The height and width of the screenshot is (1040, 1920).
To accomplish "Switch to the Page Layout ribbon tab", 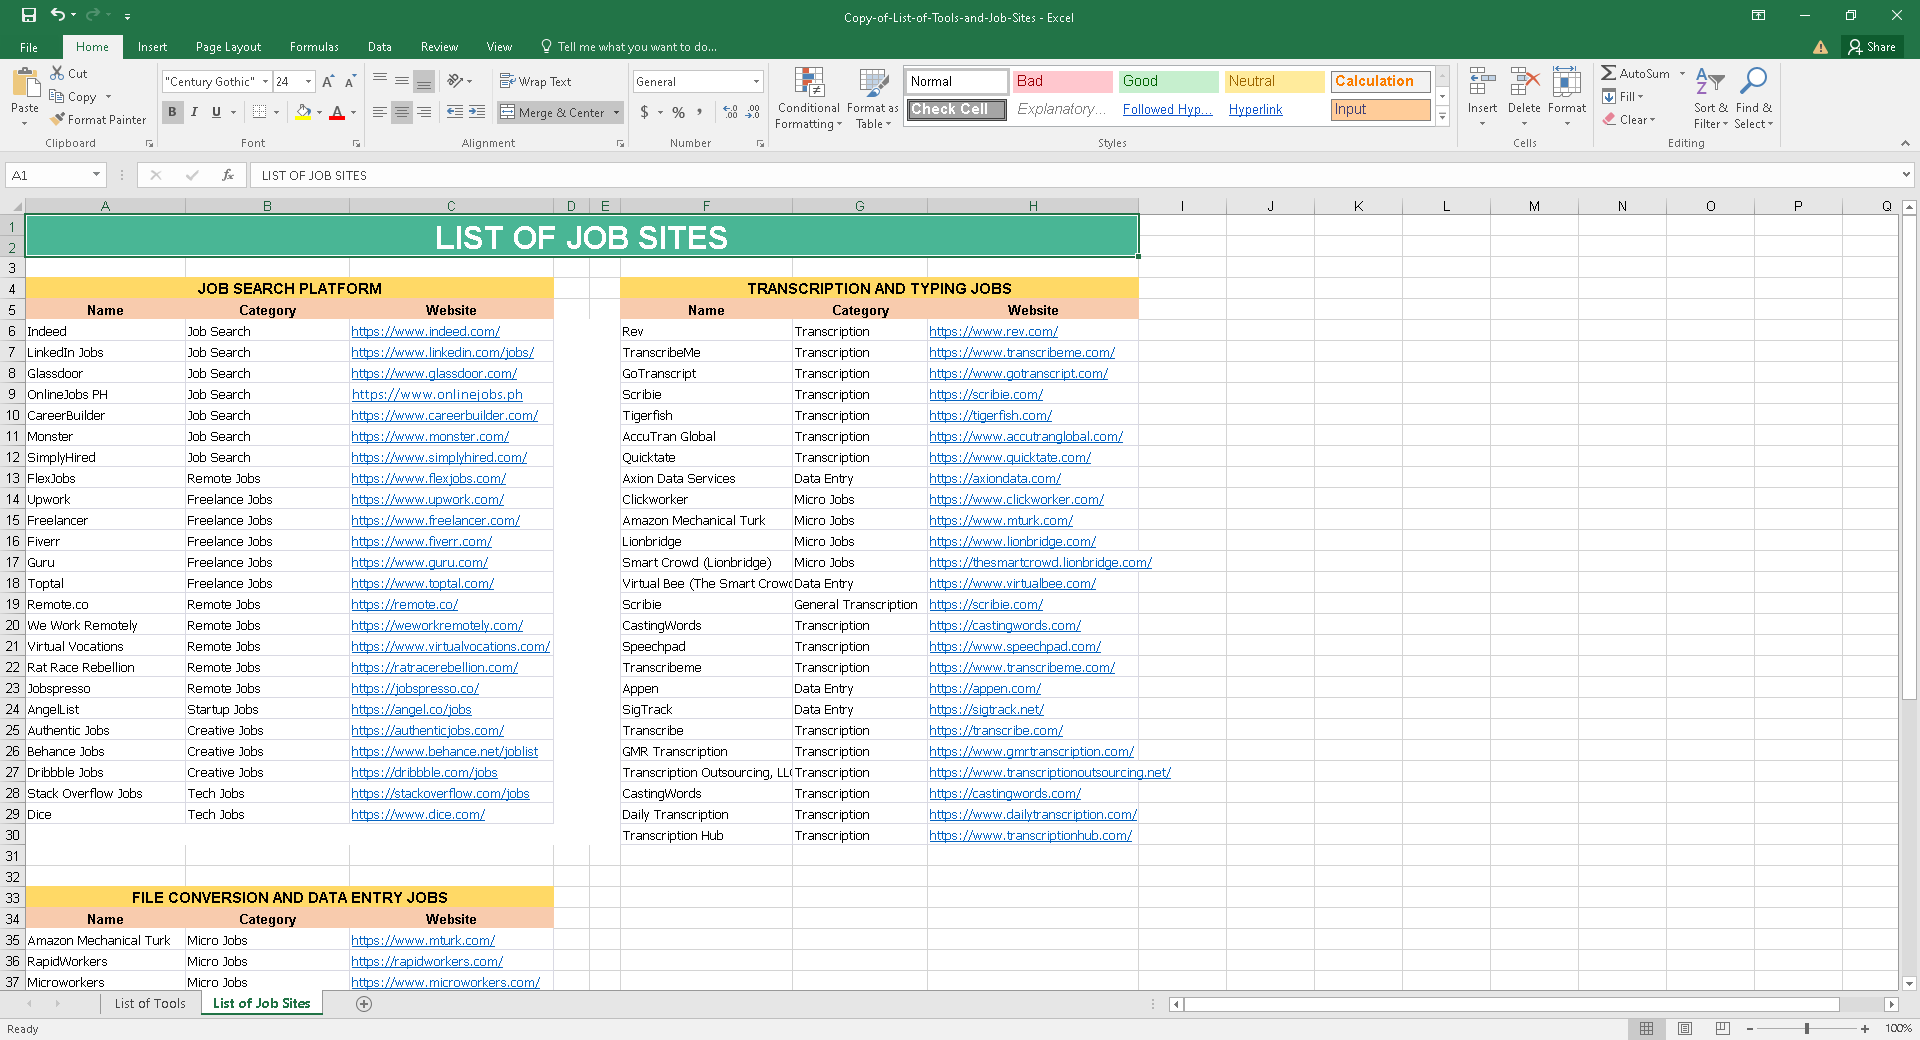I will coord(228,47).
